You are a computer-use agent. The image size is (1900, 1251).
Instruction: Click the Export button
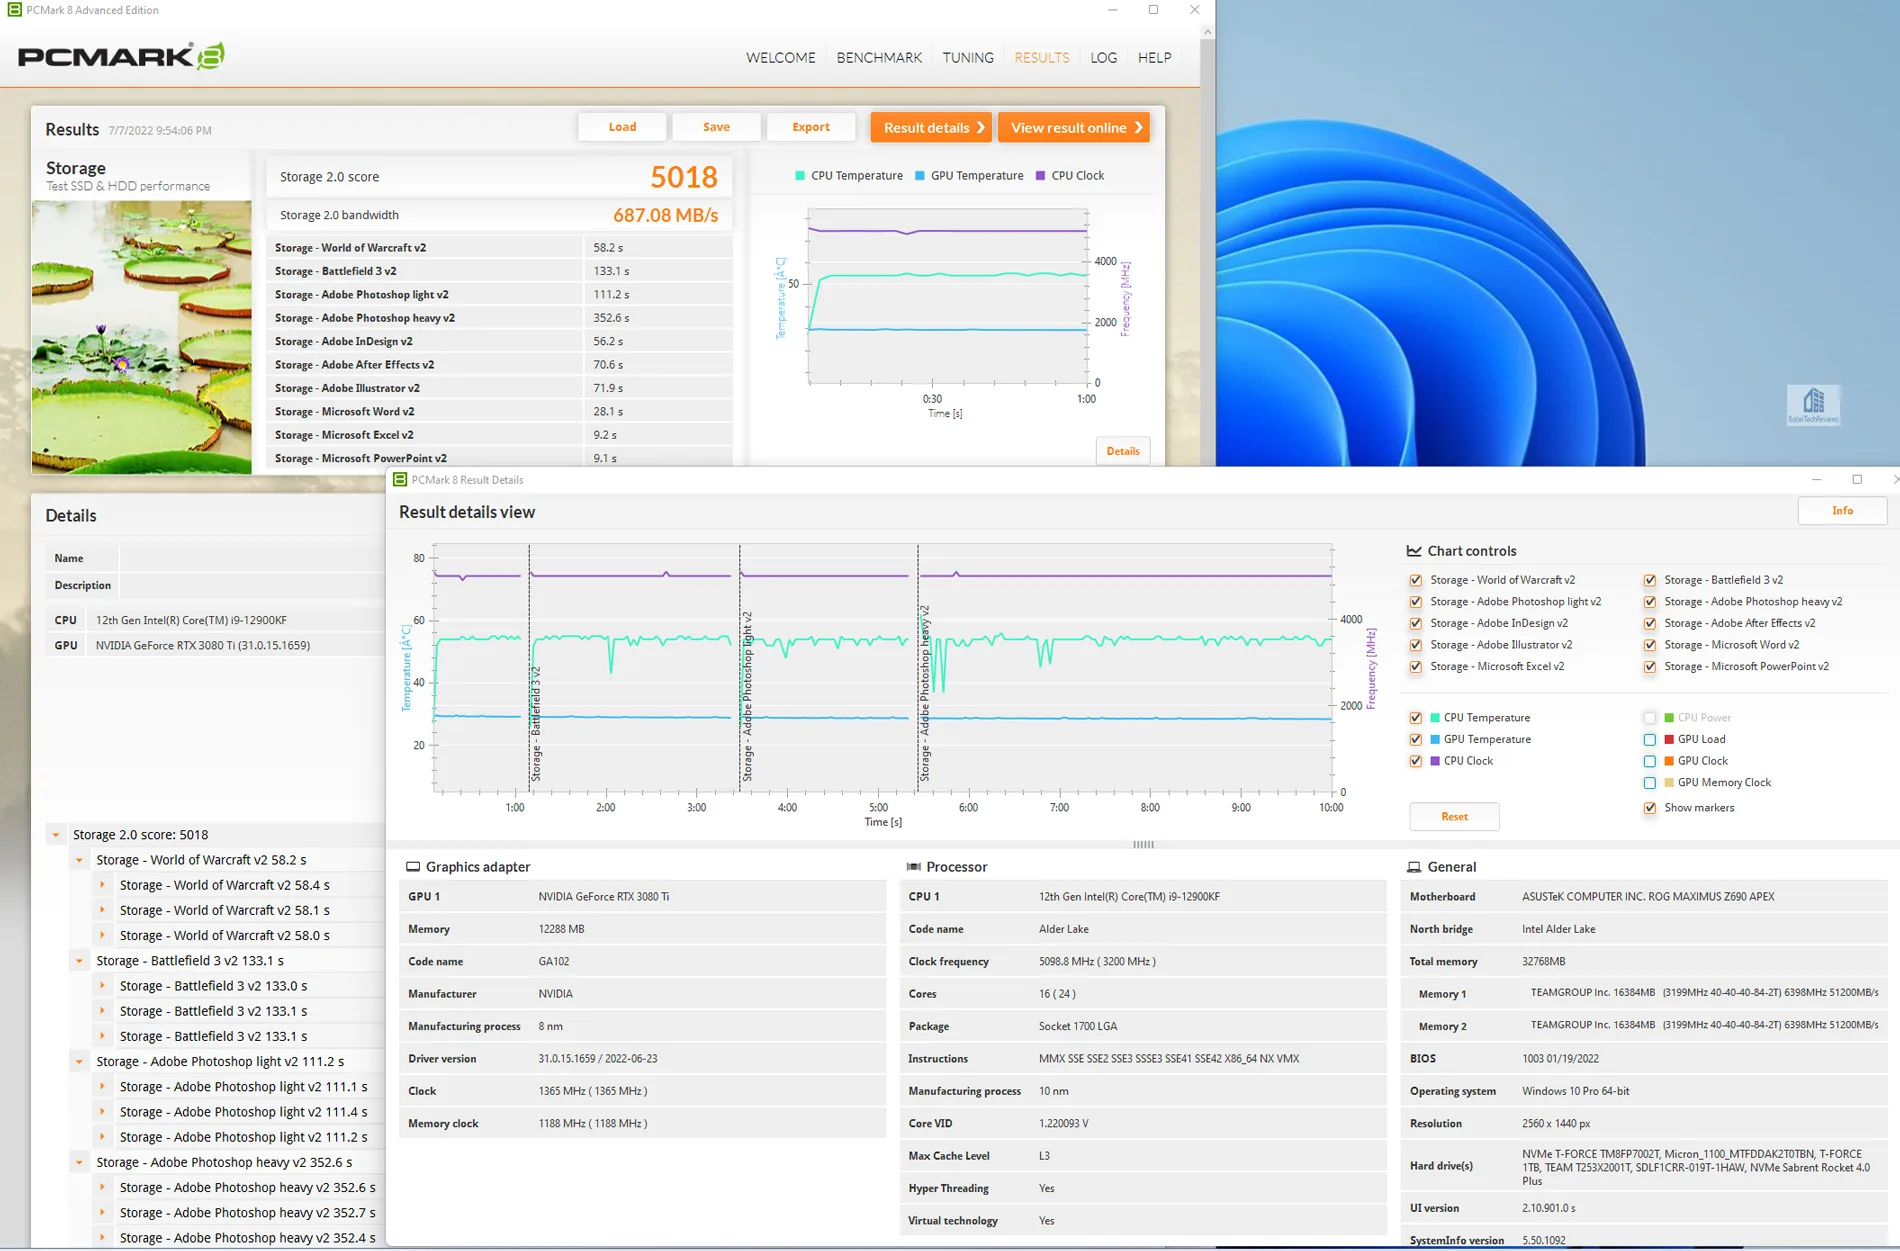coord(811,127)
